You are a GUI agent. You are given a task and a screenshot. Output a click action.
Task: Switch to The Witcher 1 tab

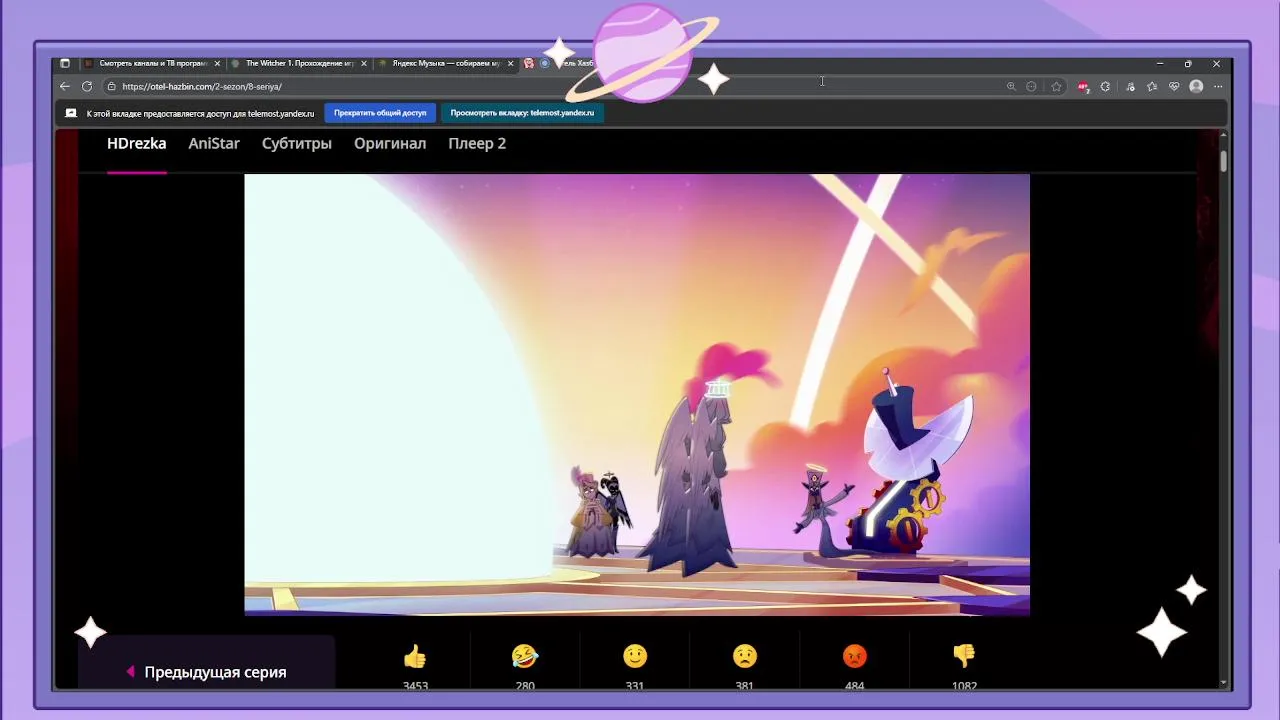point(299,63)
